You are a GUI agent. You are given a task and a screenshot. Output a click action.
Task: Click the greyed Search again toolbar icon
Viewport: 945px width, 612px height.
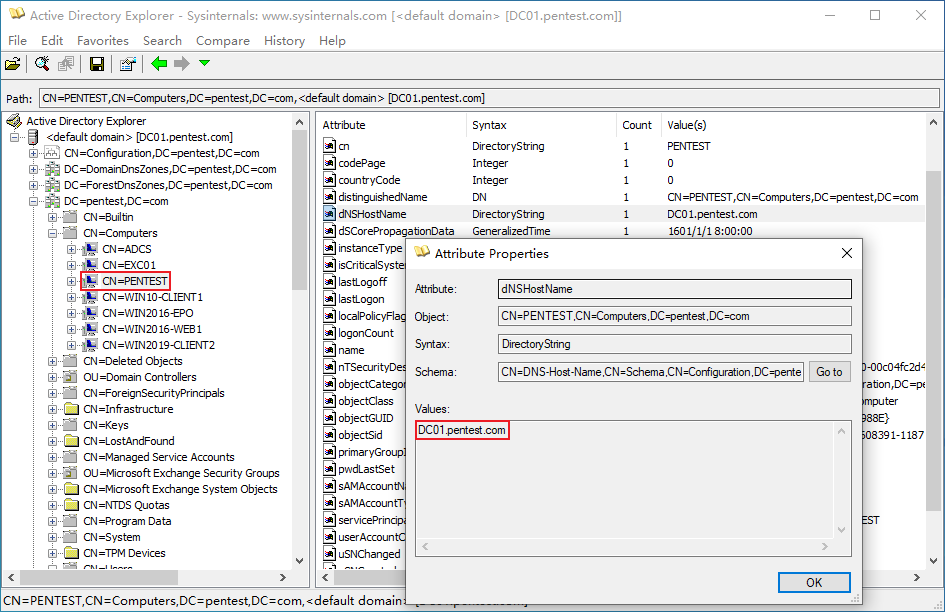pyautogui.click(x=66, y=64)
